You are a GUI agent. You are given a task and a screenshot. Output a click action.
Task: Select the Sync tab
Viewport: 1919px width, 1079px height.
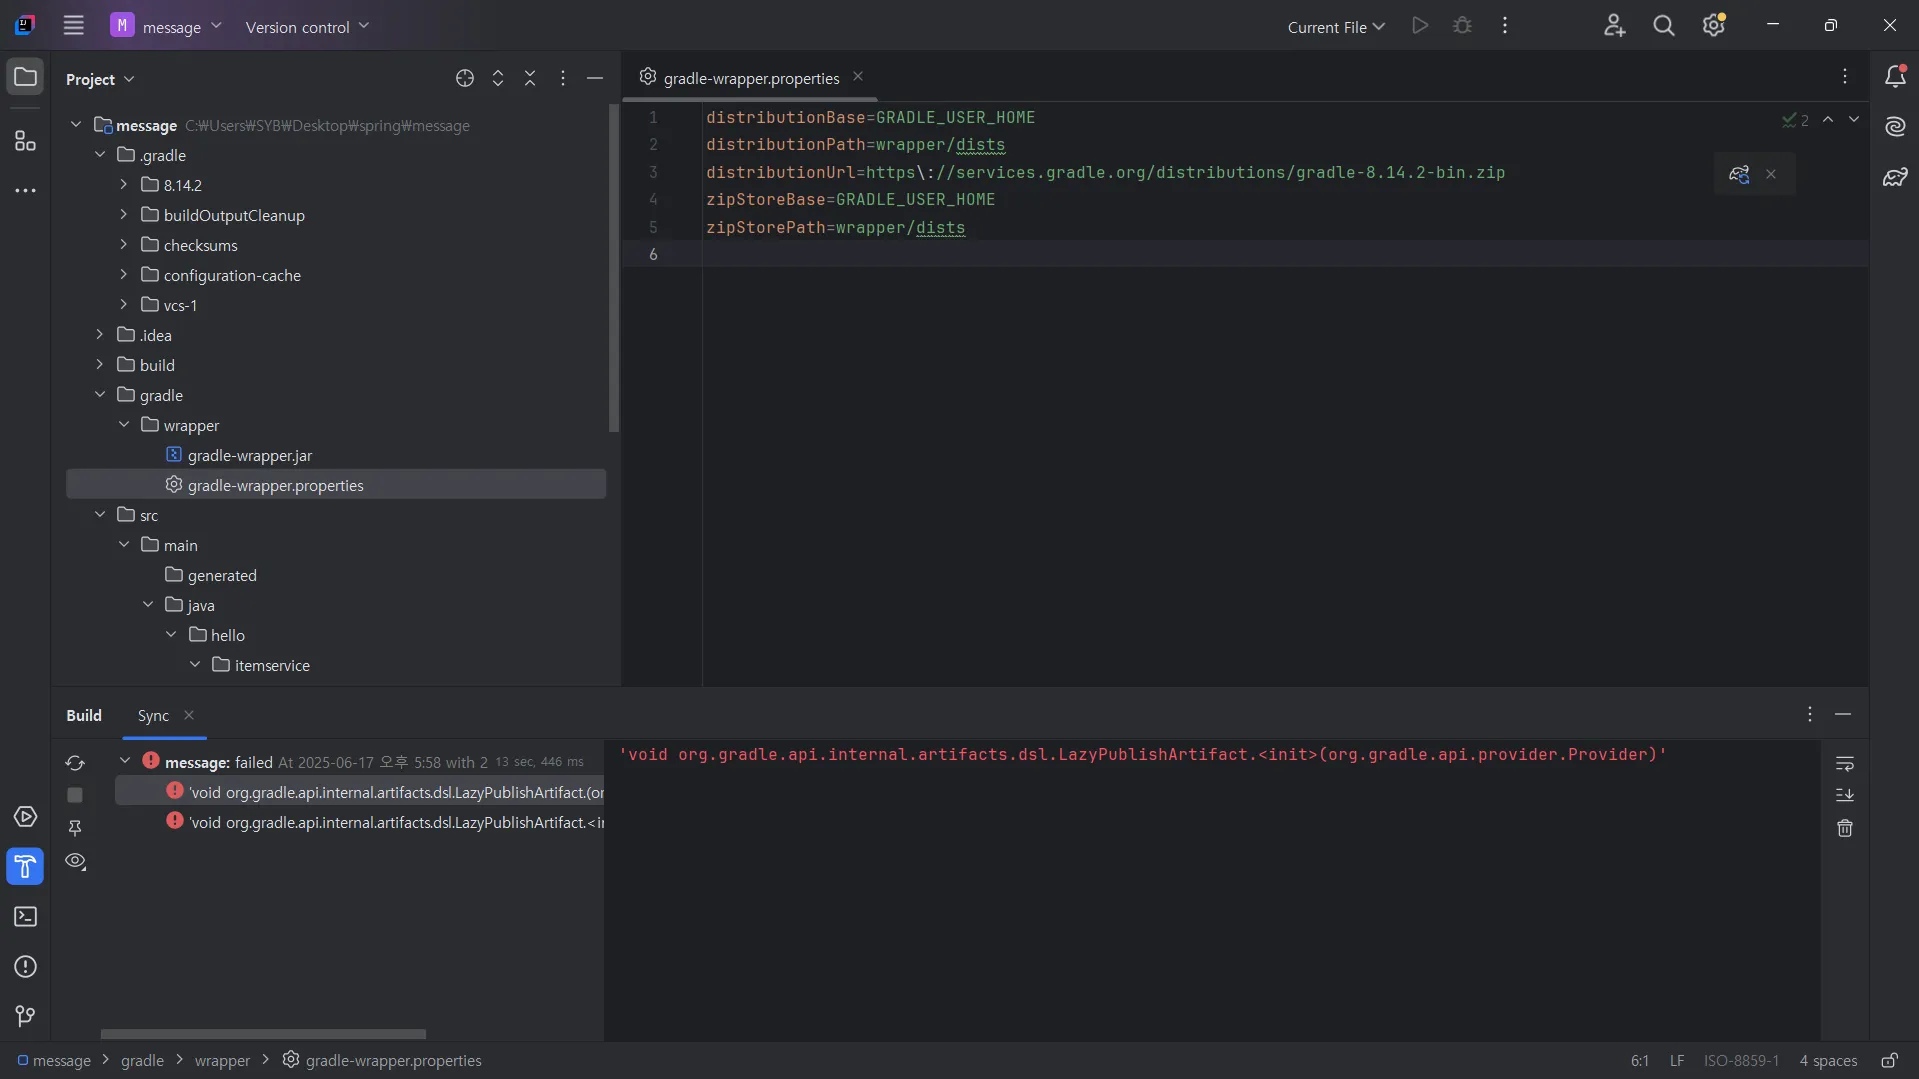(x=153, y=716)
